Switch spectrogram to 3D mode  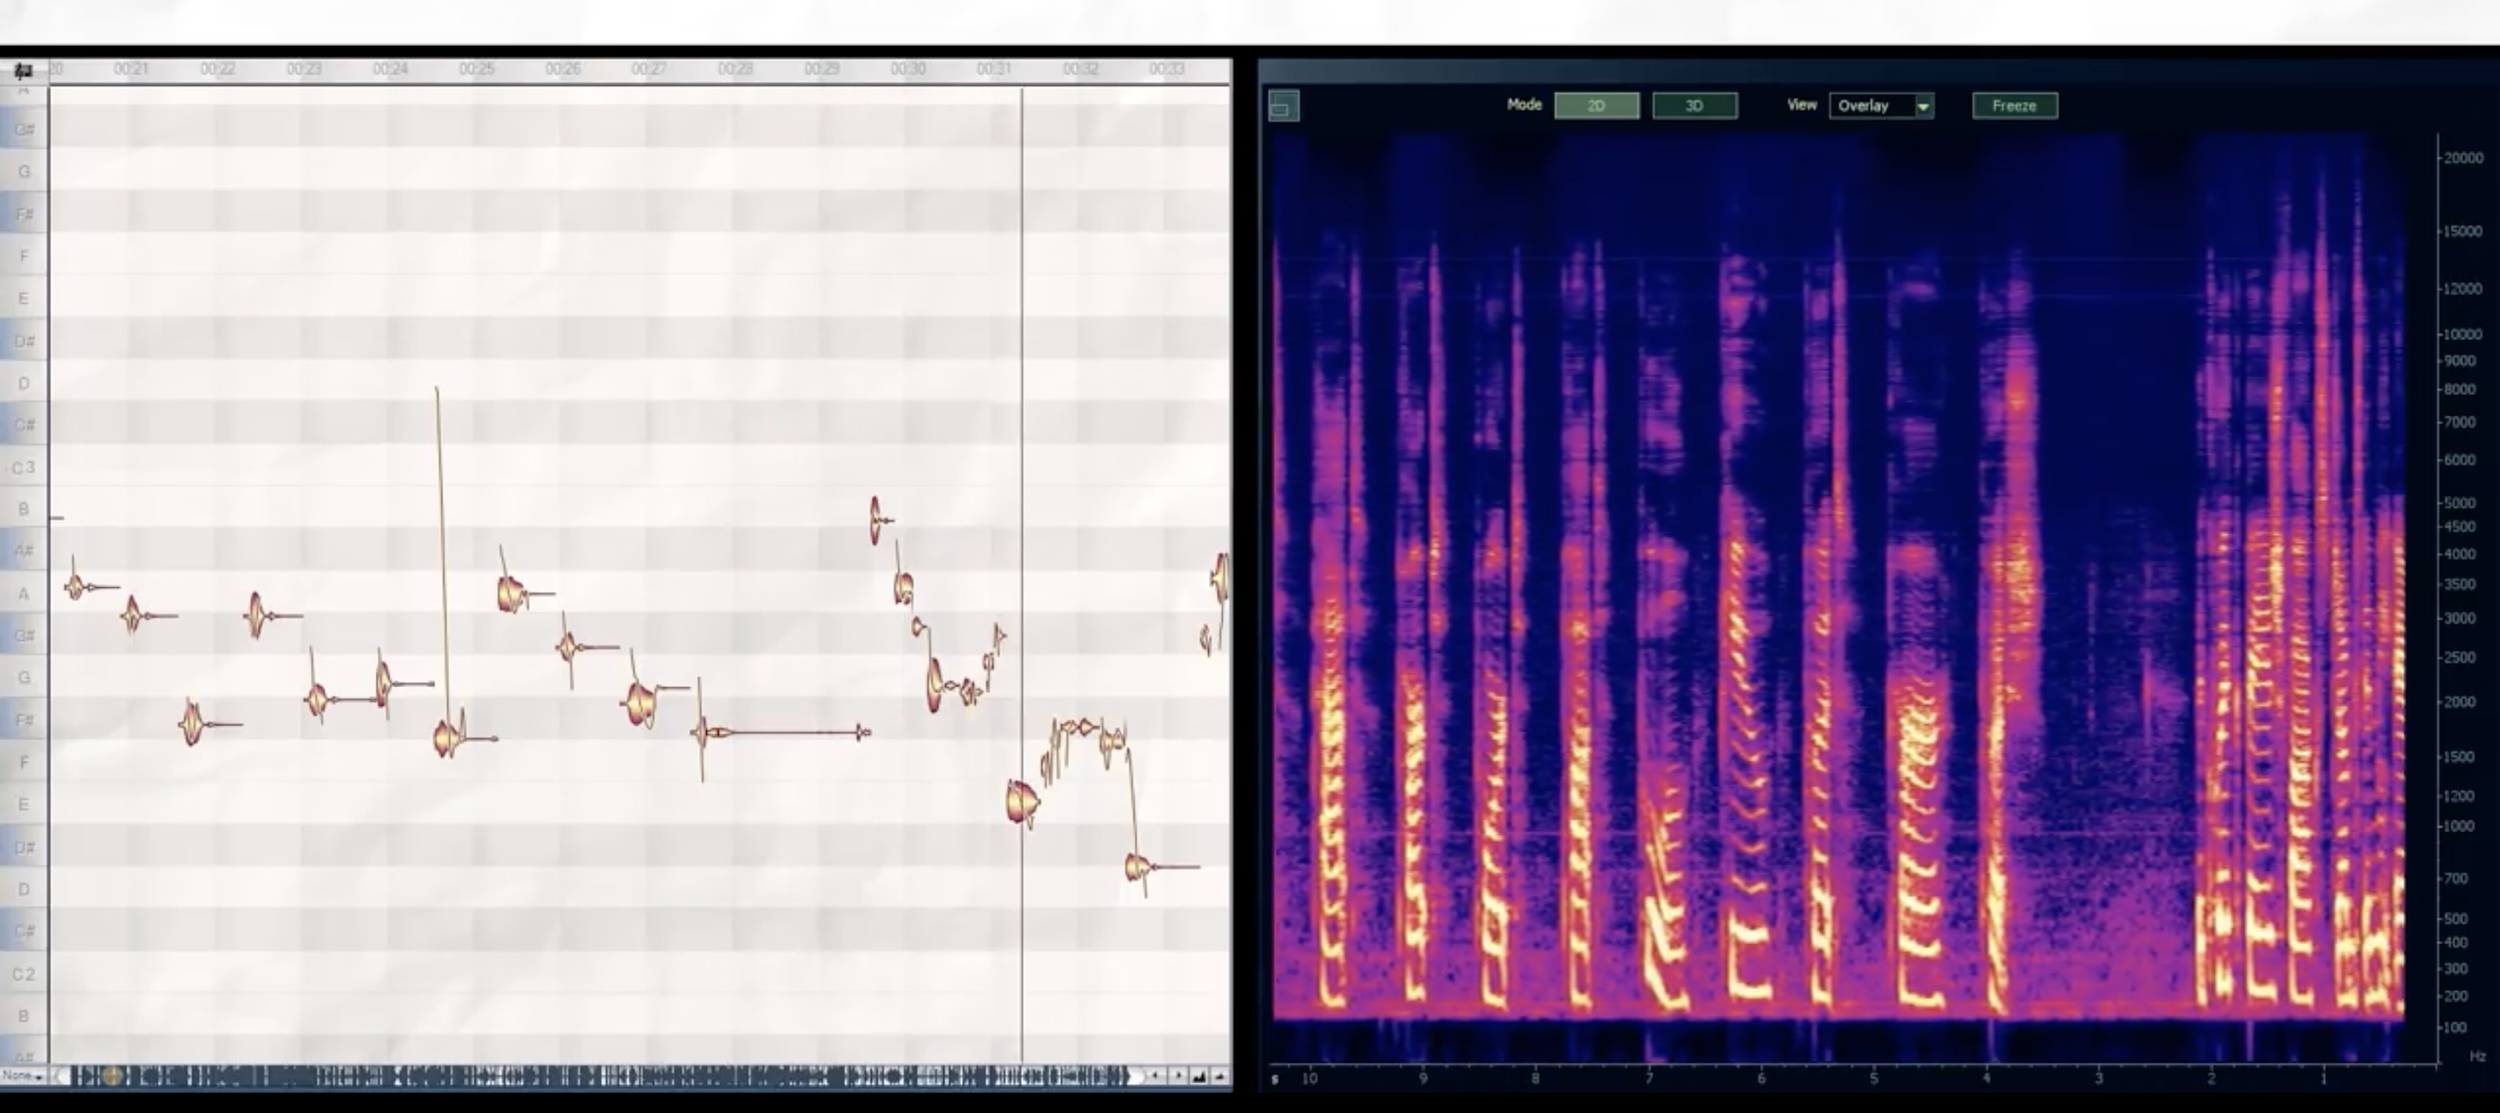pyautogui.click(x=1694, y=105)
